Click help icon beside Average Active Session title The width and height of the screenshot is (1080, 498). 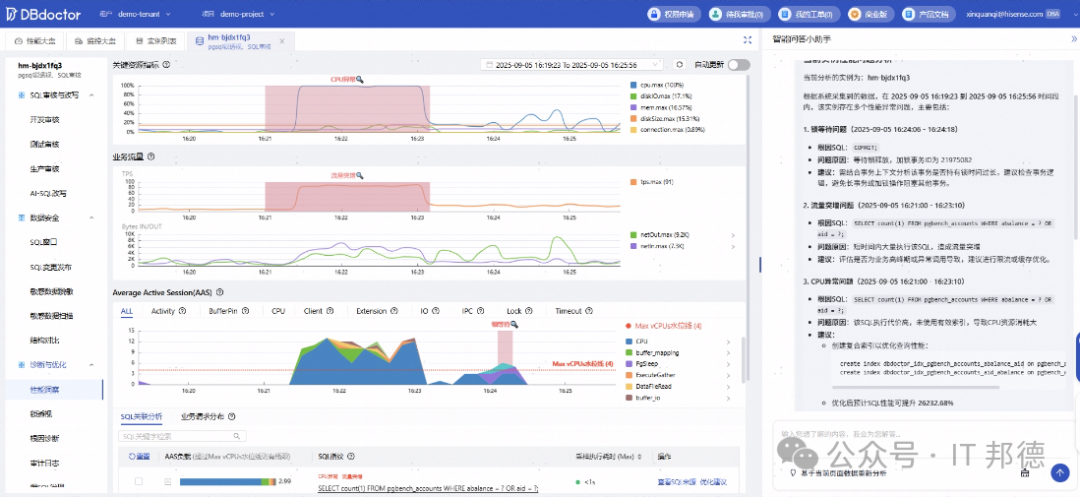tap(218, 292)
